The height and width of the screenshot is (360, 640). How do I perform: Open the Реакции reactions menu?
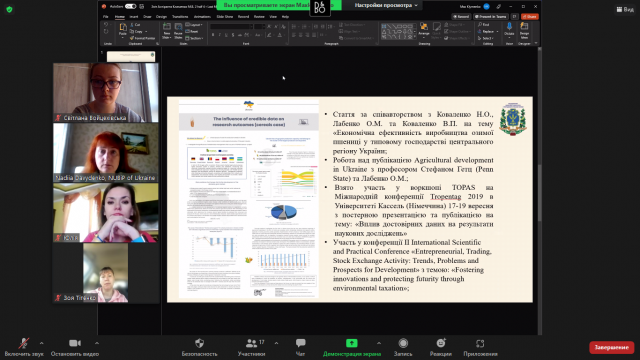[441, 347]
